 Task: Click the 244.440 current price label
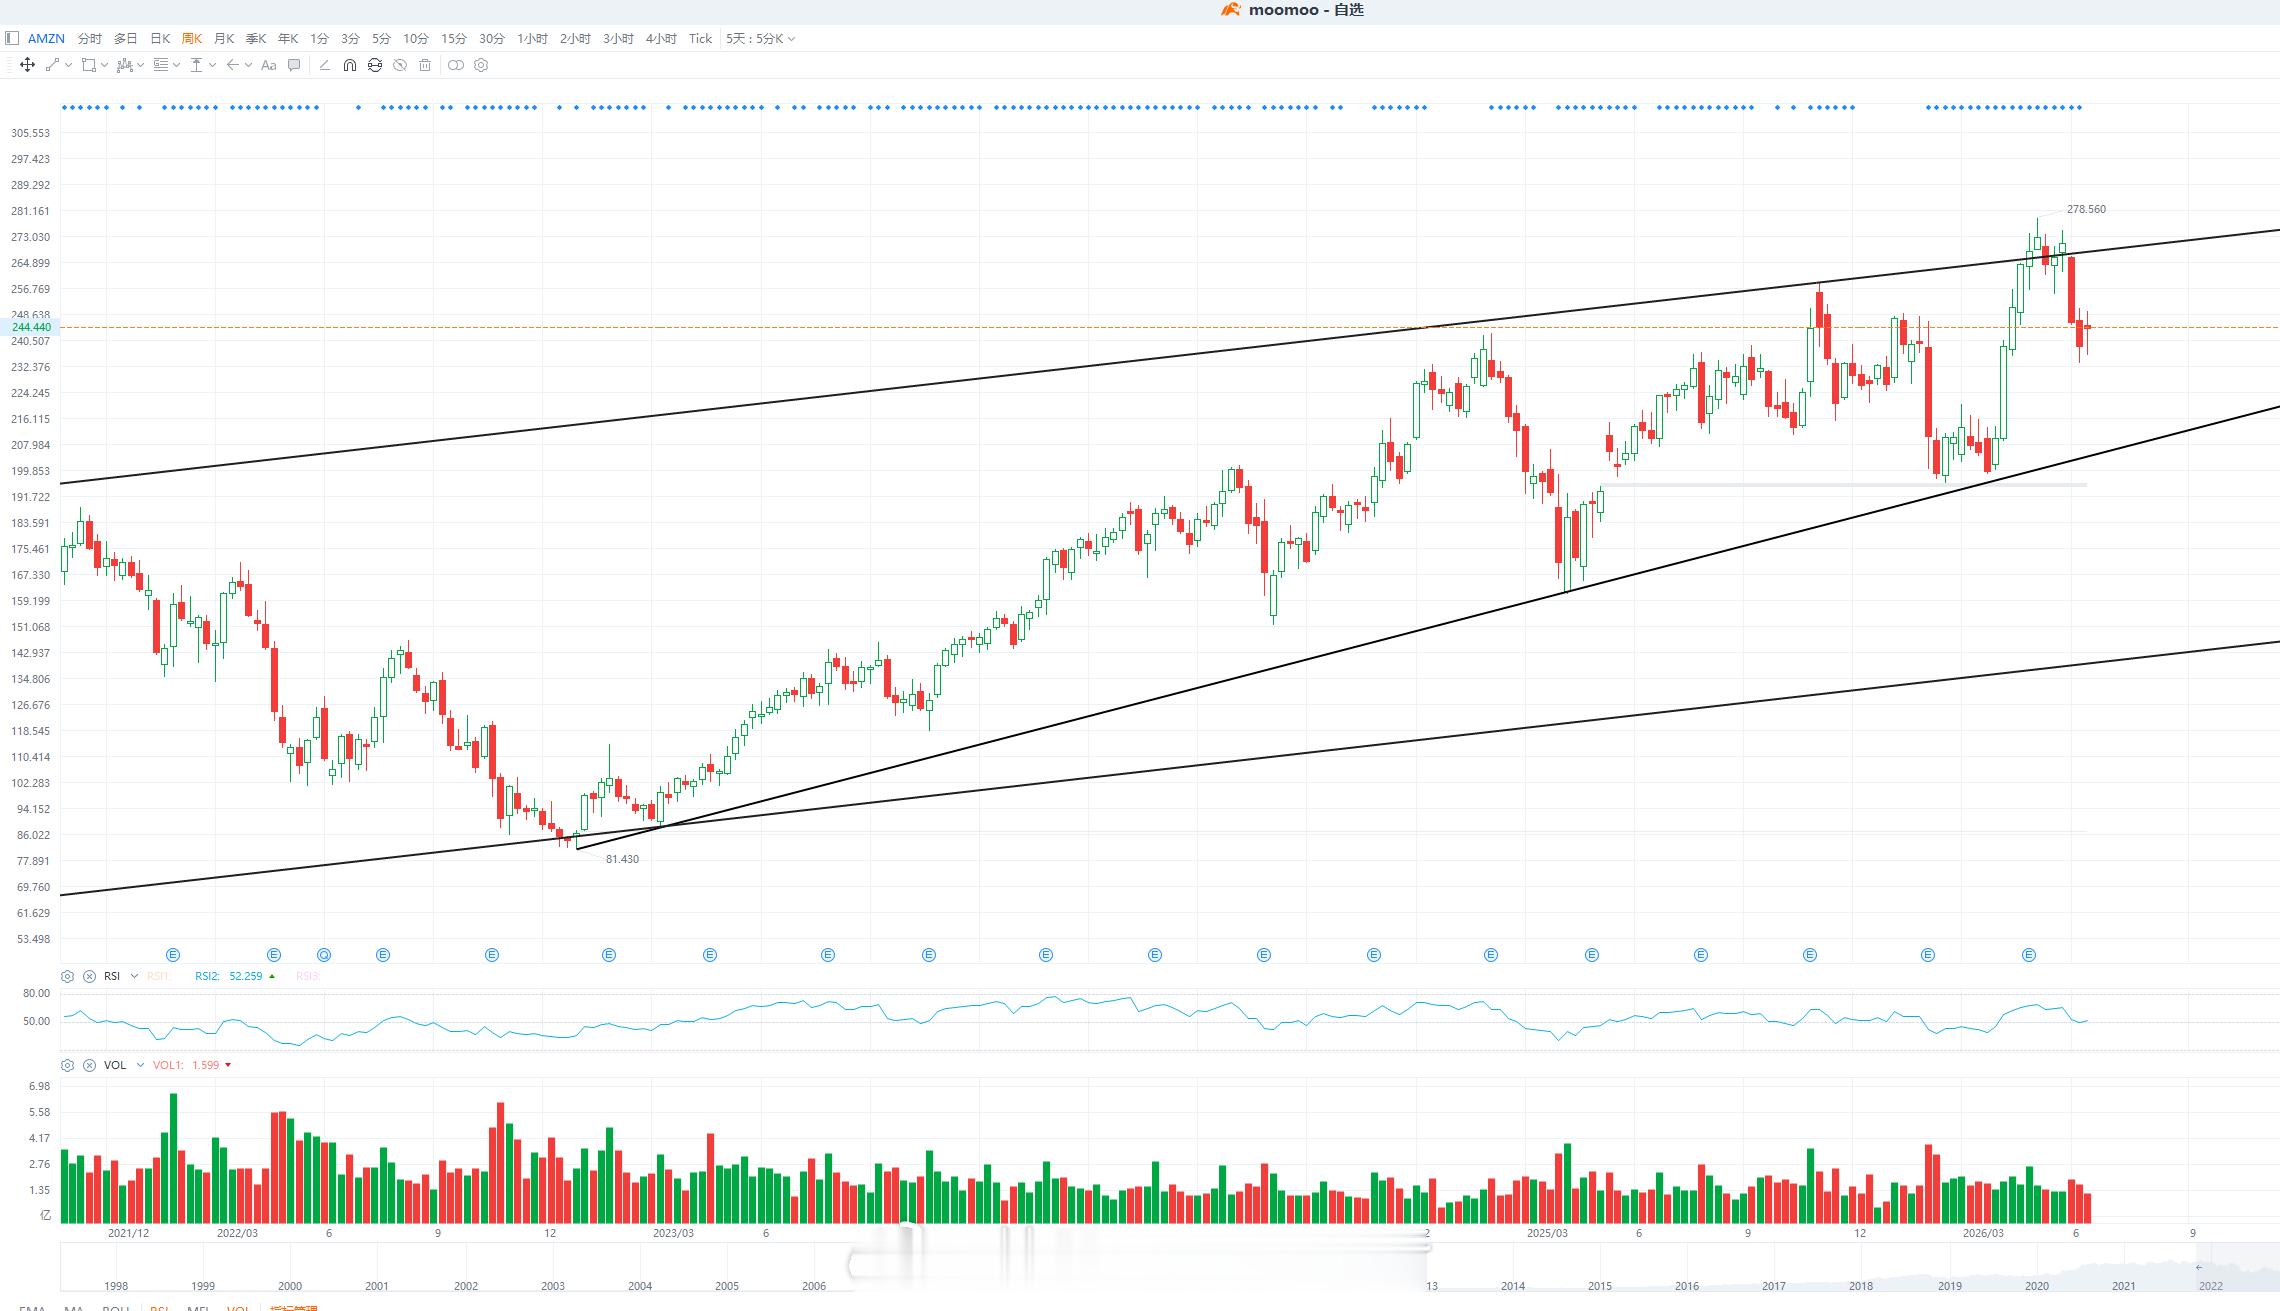click(31, 327)
